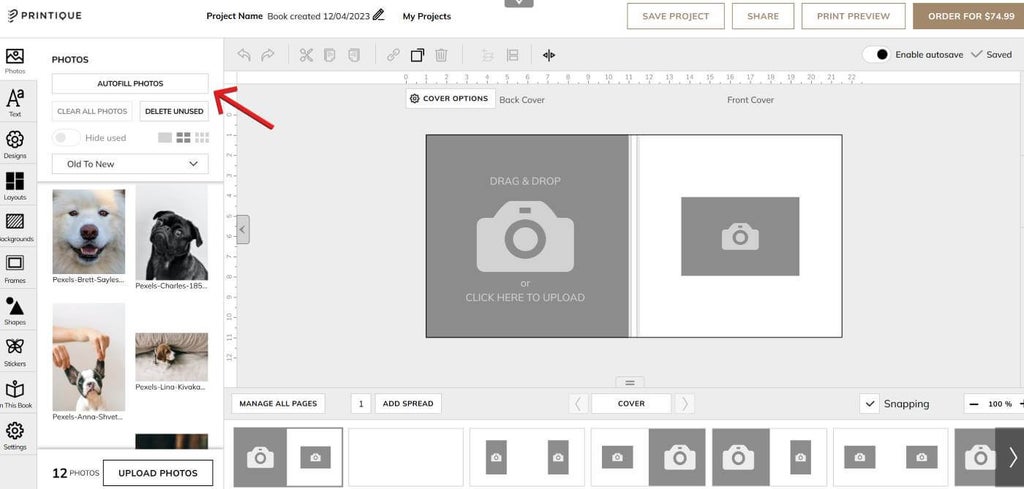The height and width of the screenshot is (489, 1024).
Task: Toggle the Hide used switch
Action: click(66, 138)
